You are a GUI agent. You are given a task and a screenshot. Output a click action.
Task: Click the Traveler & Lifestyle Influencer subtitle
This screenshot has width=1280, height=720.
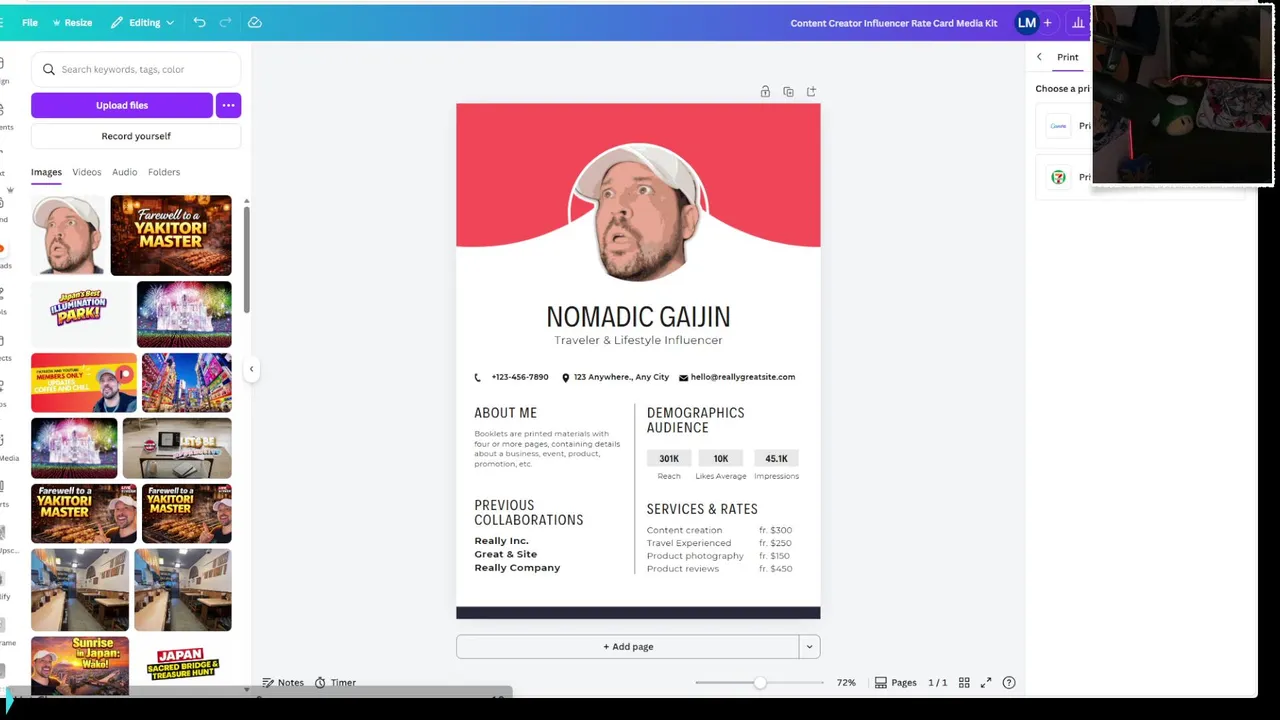tap(638, 340)
